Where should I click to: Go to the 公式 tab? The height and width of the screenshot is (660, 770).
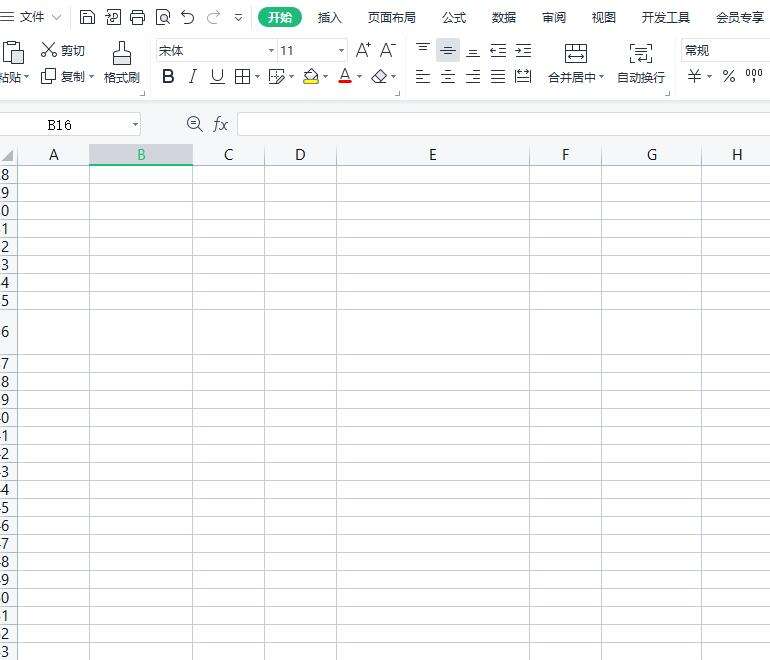coord(453,18)
